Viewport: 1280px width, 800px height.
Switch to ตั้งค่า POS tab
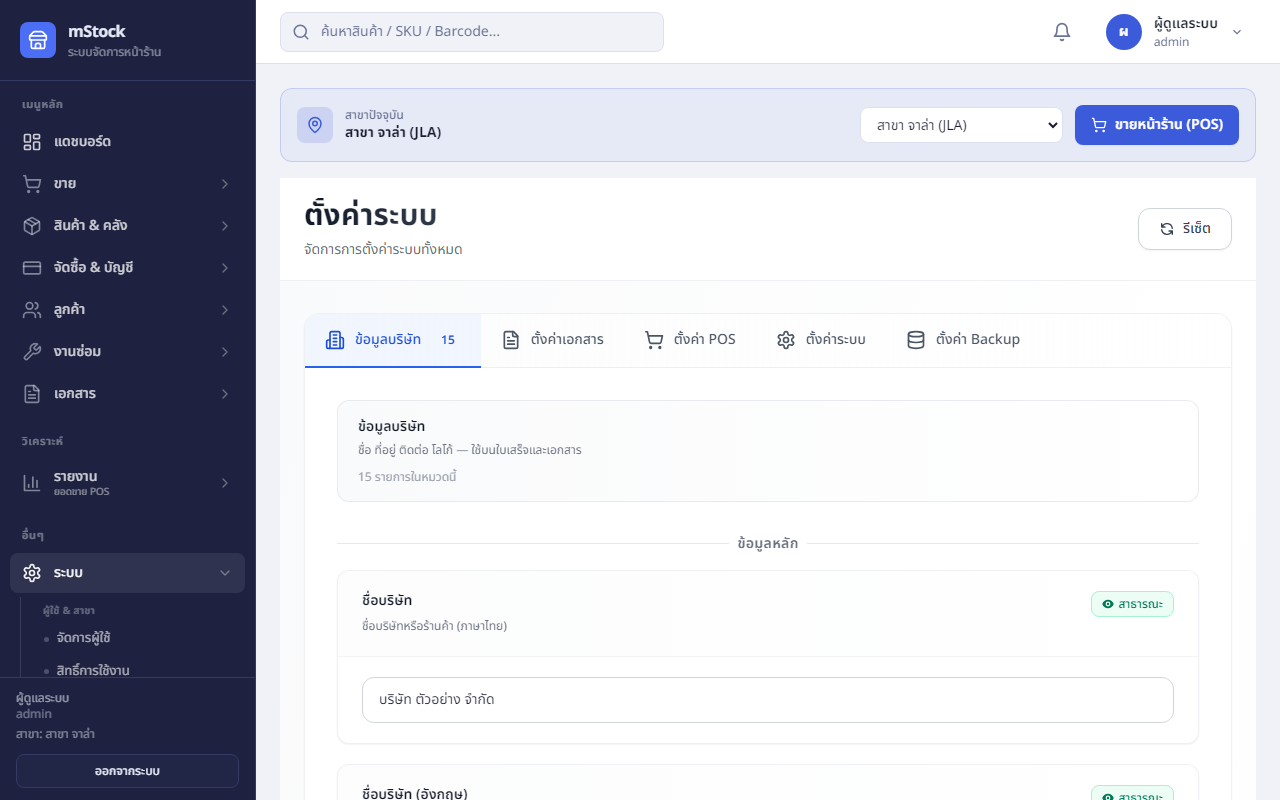point(690,340)
